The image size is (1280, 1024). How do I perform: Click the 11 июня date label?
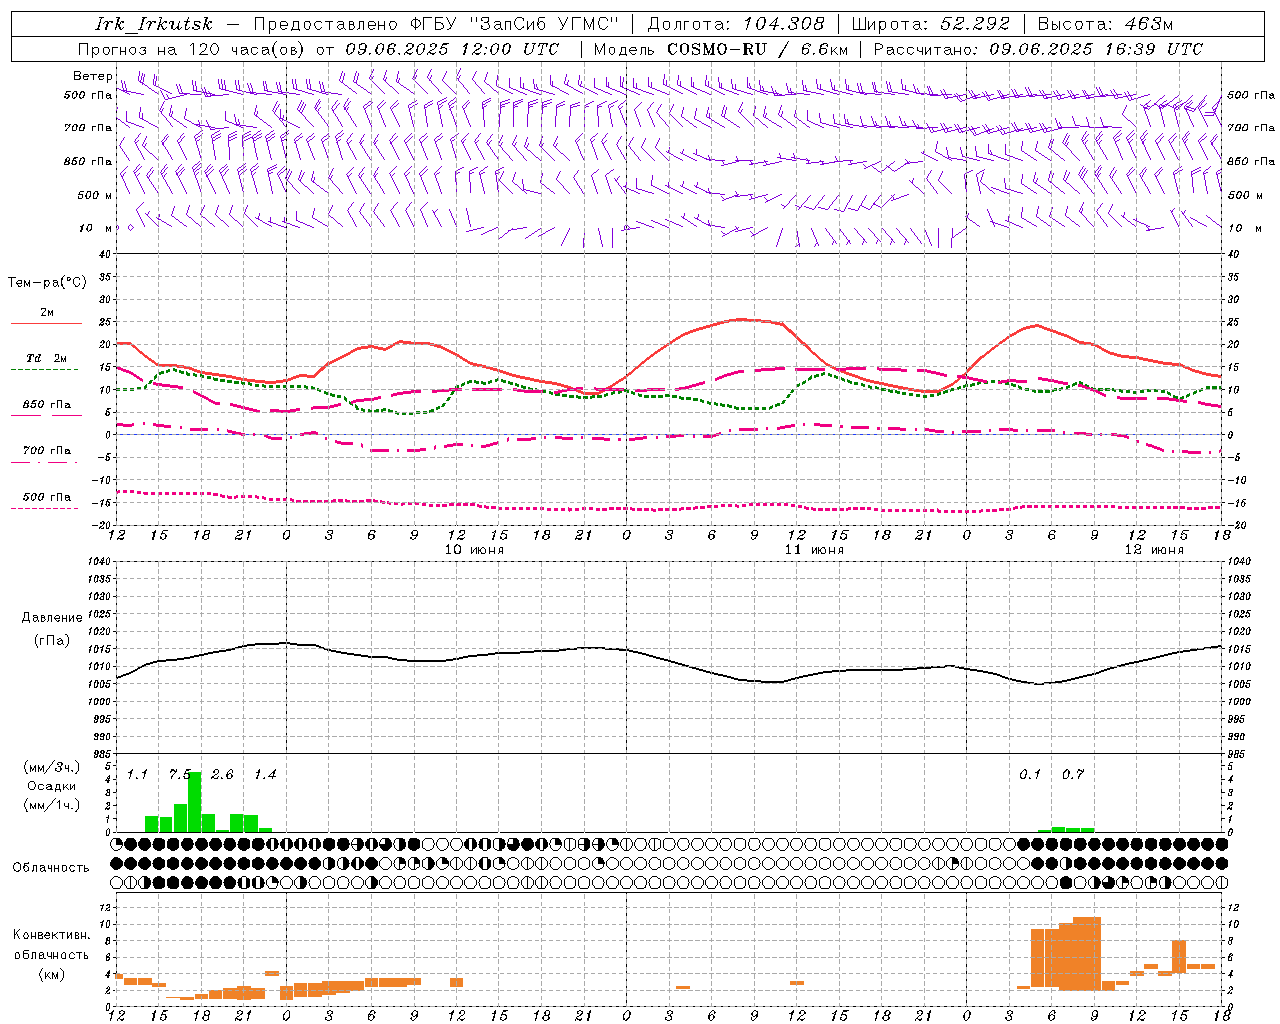coord(814,550)
